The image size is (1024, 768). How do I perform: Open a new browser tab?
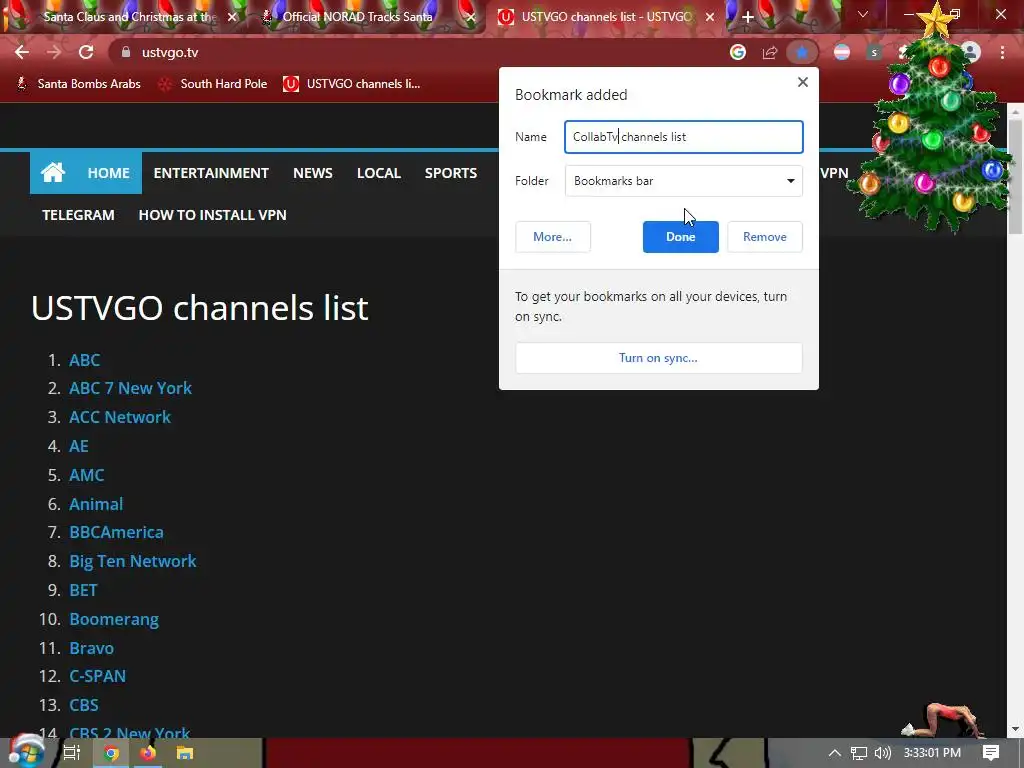pyautogui.click(x=748, y=17)
